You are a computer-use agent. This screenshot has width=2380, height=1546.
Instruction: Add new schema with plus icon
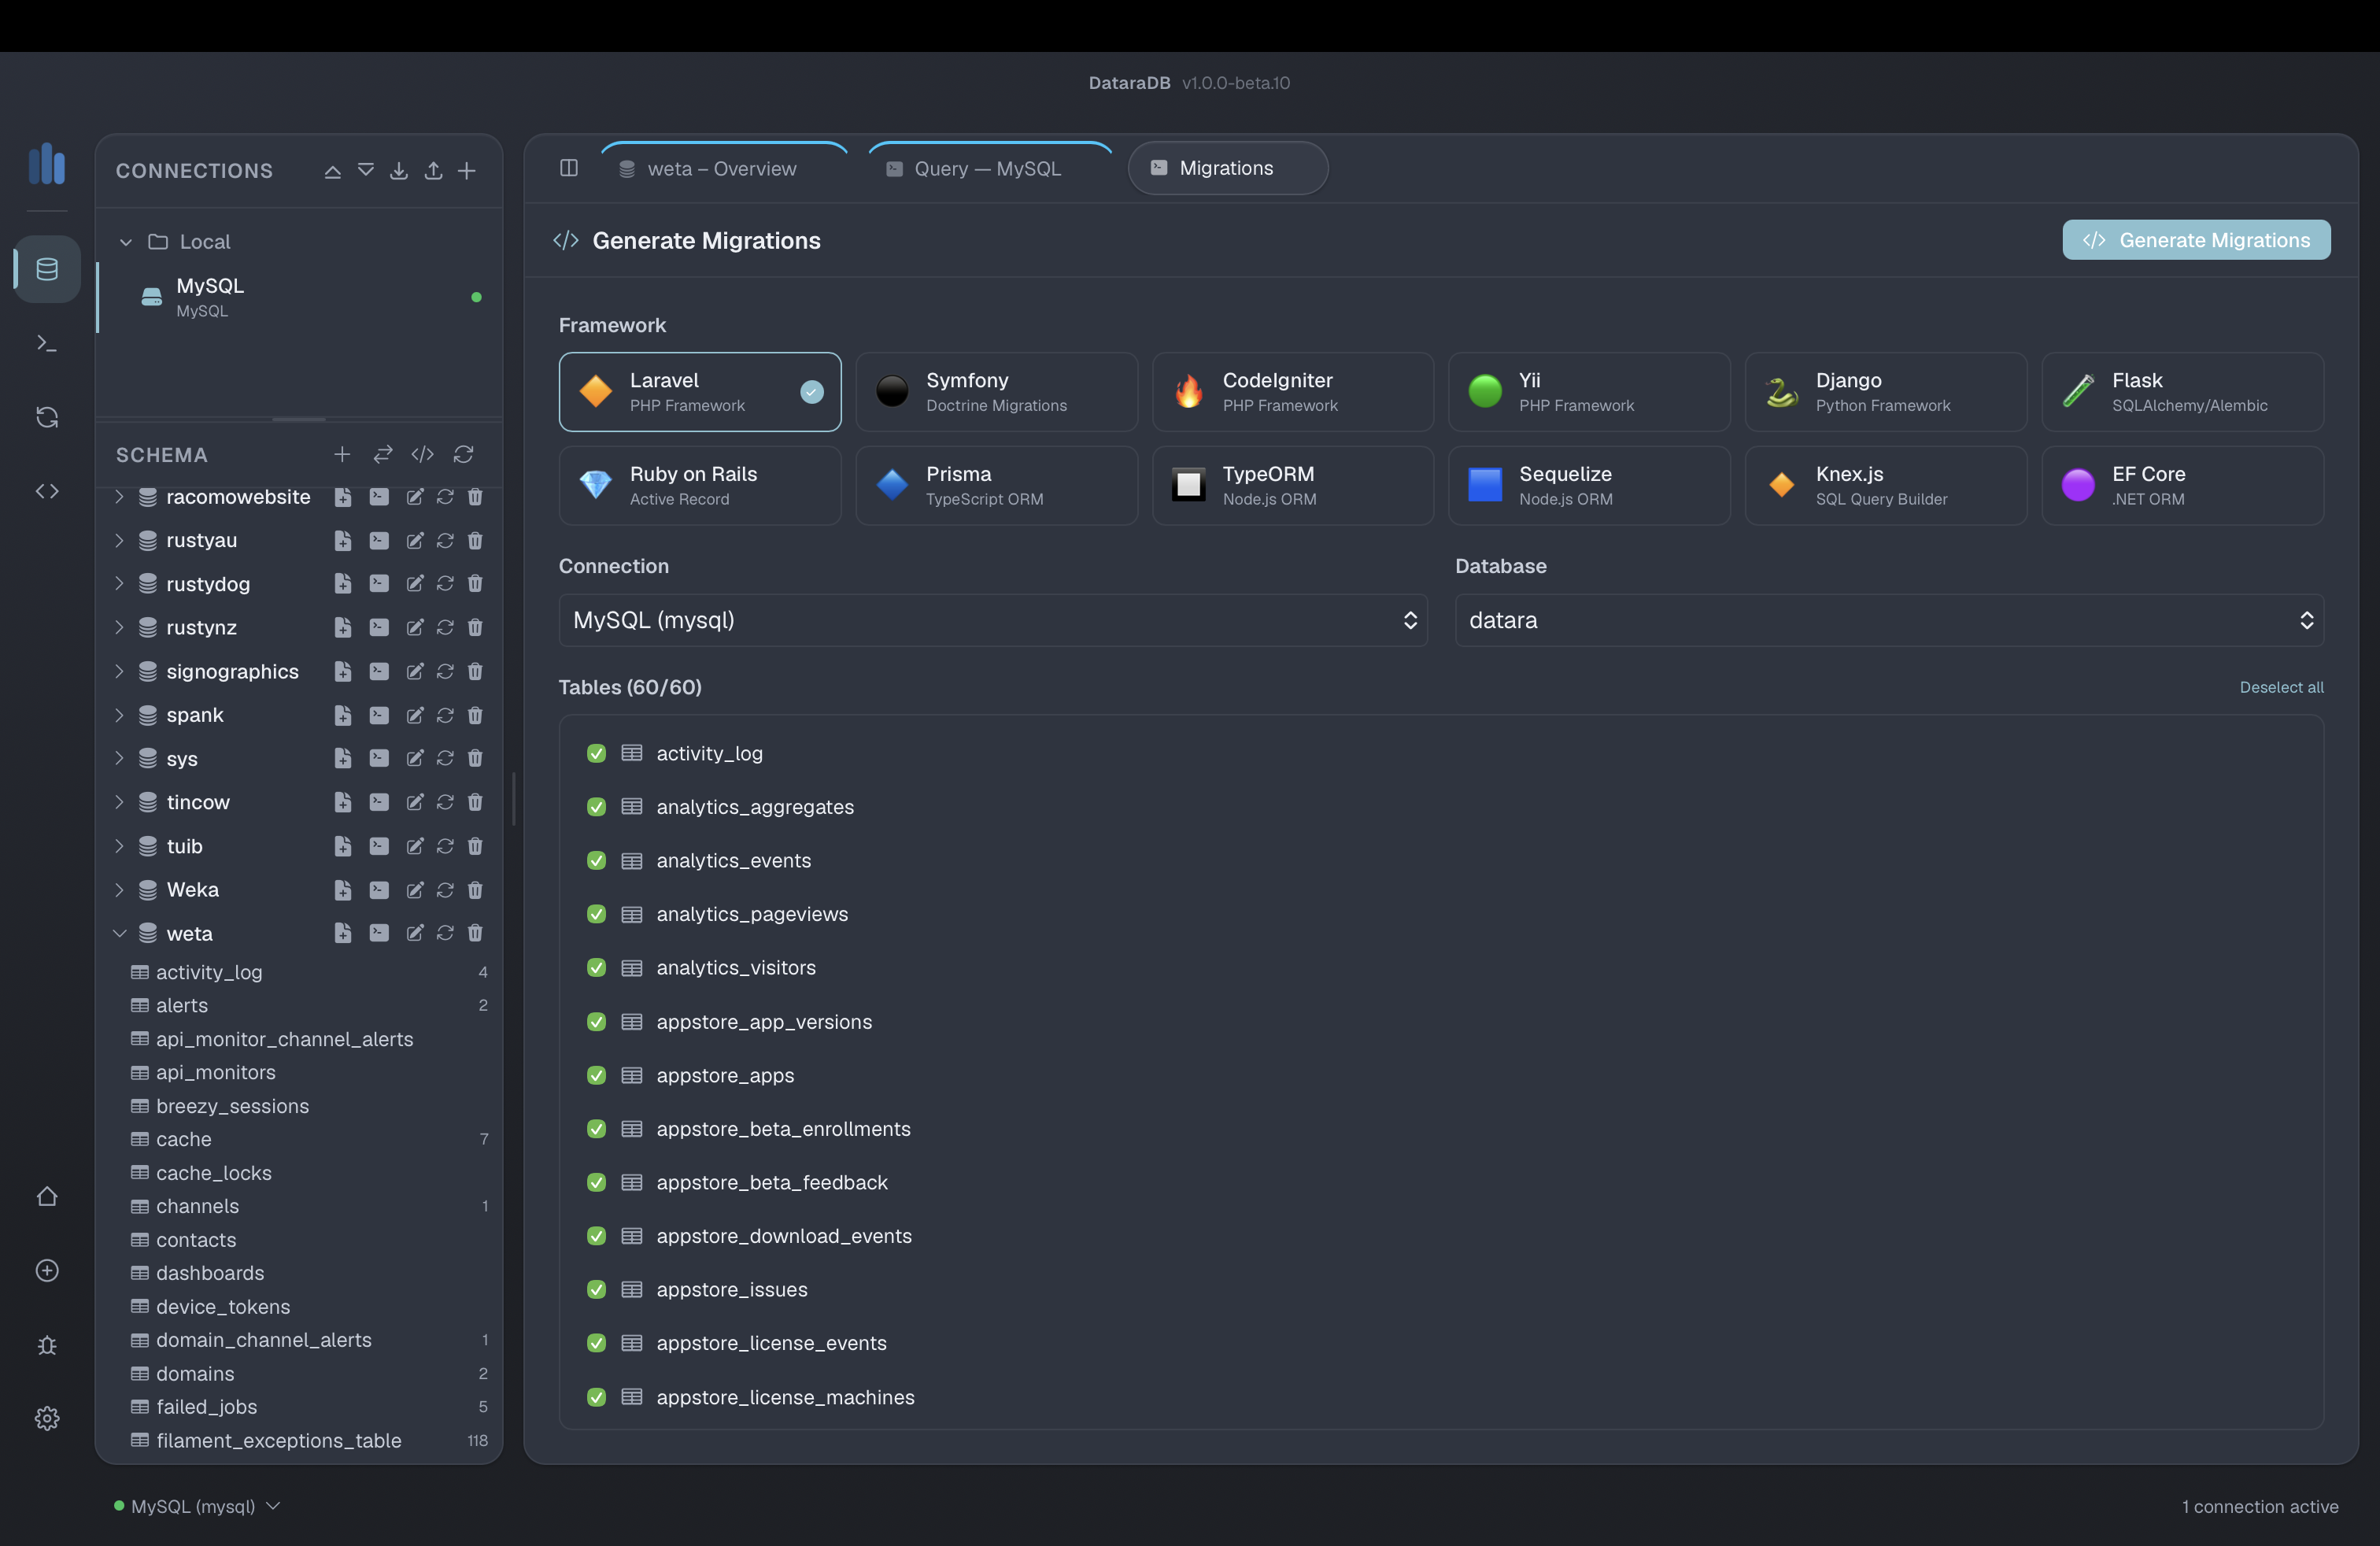tap(342, 454)
